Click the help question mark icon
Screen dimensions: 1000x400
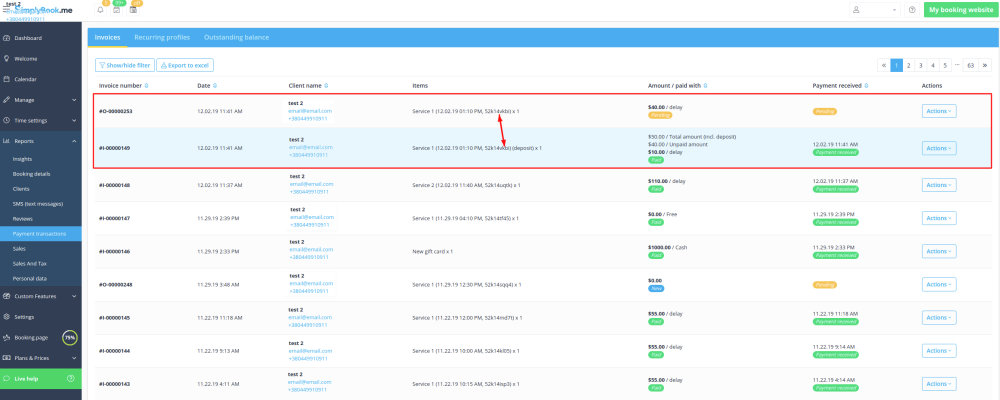point(912,10)
